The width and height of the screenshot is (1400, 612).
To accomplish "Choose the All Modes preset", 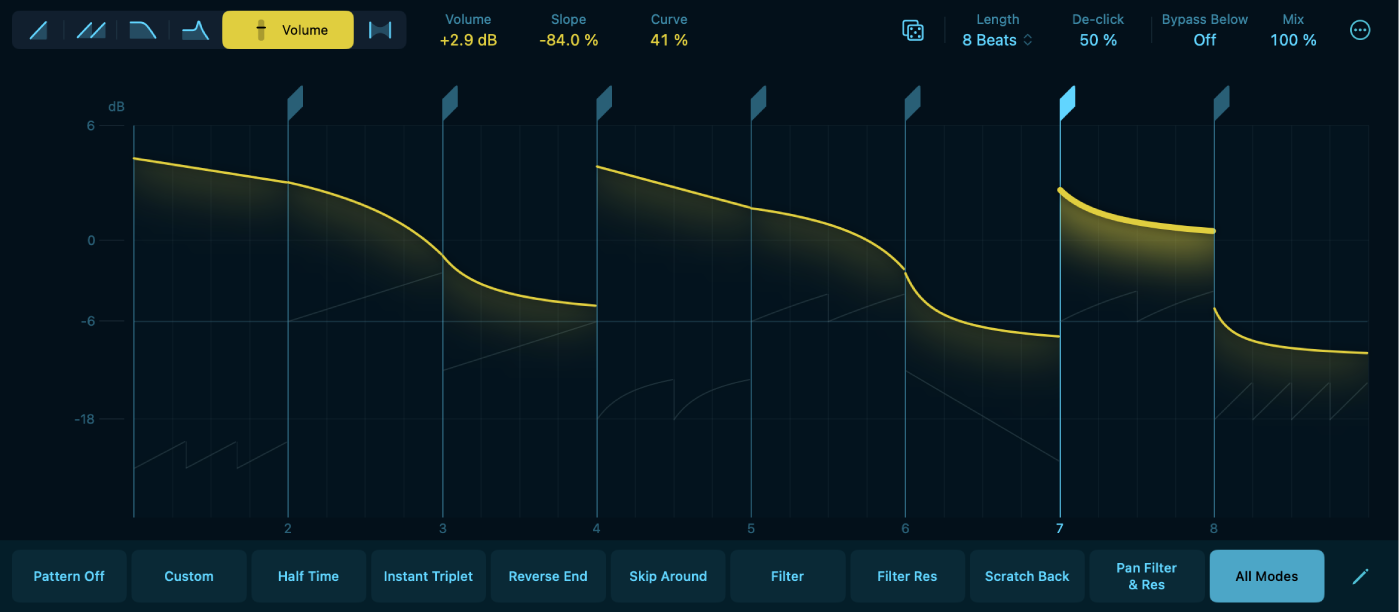I will [x=1267, y=576].
